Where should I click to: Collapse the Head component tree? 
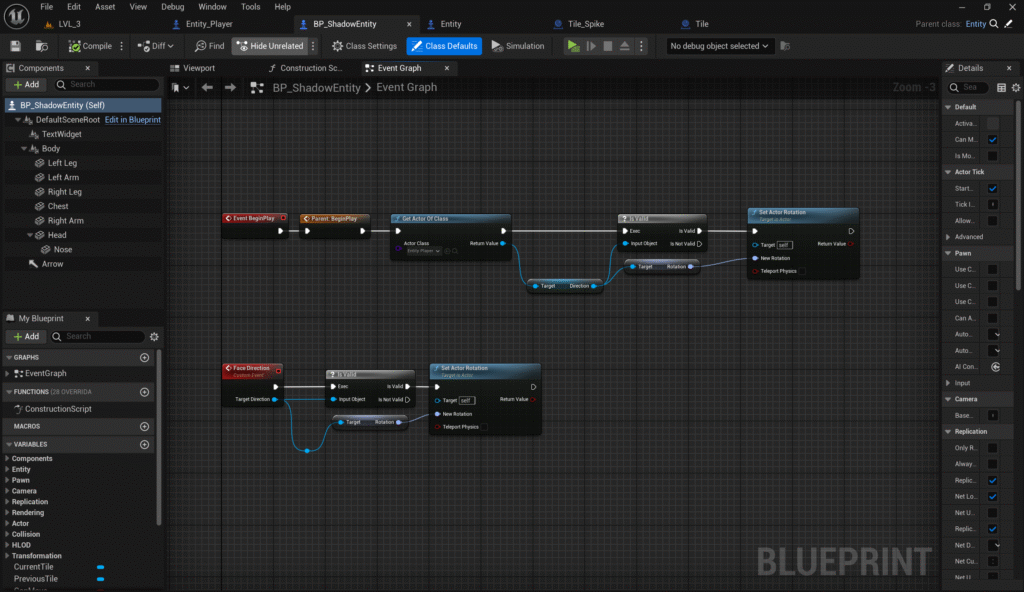click(x=29, y=235)
